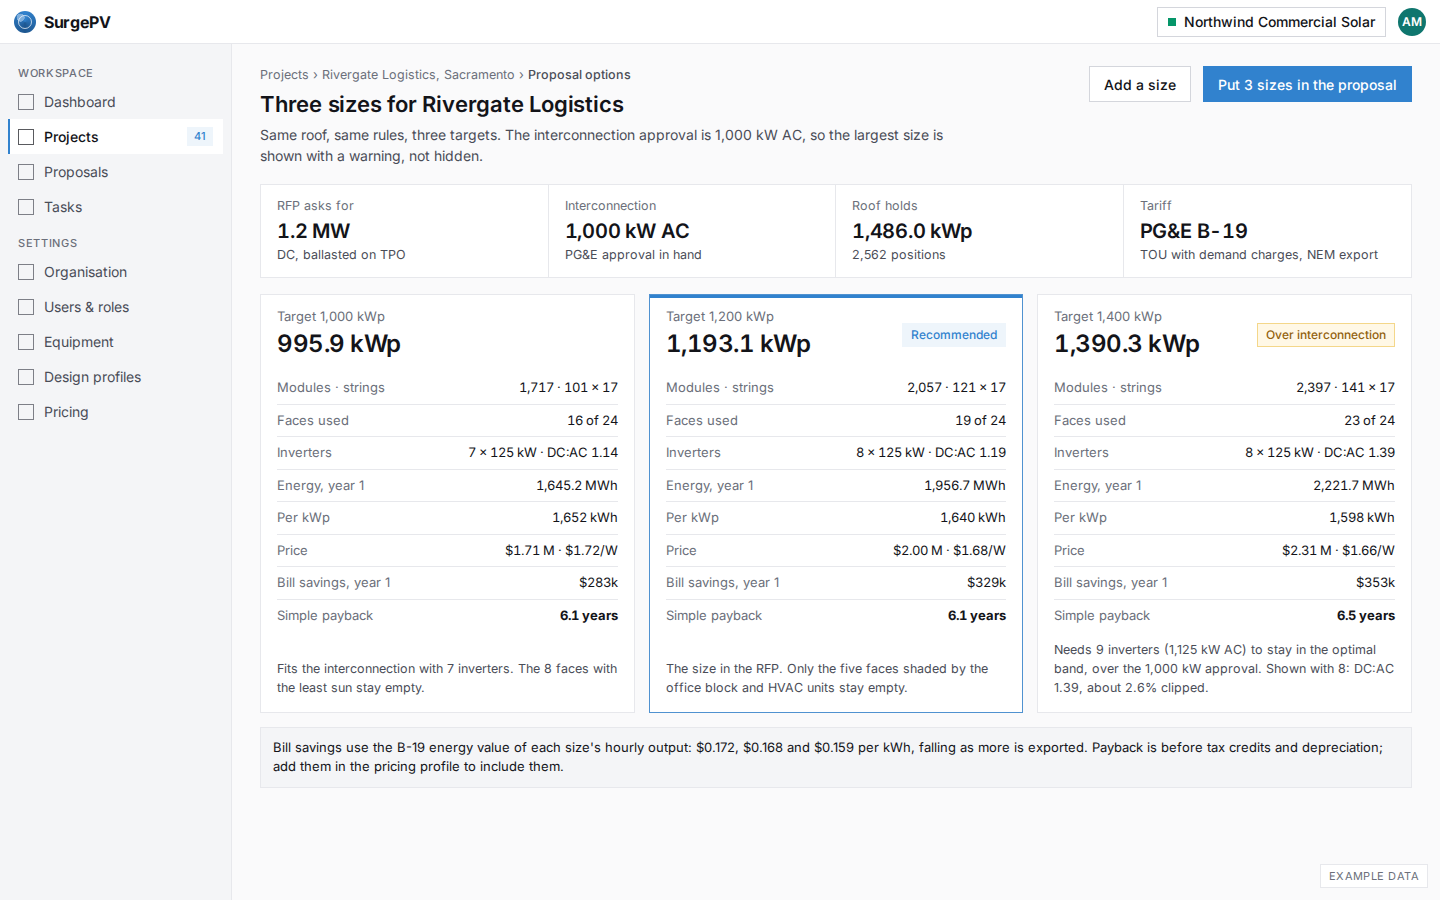
Task: Click the $2.00 M · $1.68/W price
Action: (x=950, y=550)
